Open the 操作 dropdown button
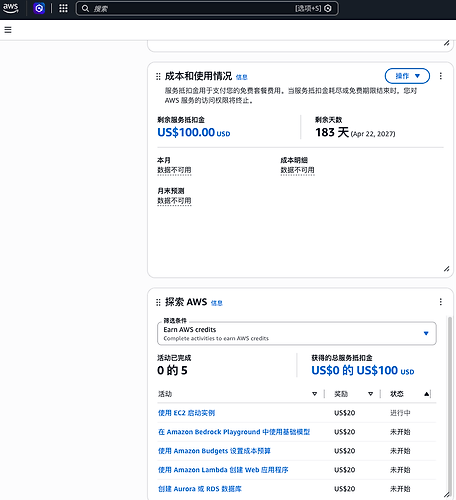 [407, 76]
